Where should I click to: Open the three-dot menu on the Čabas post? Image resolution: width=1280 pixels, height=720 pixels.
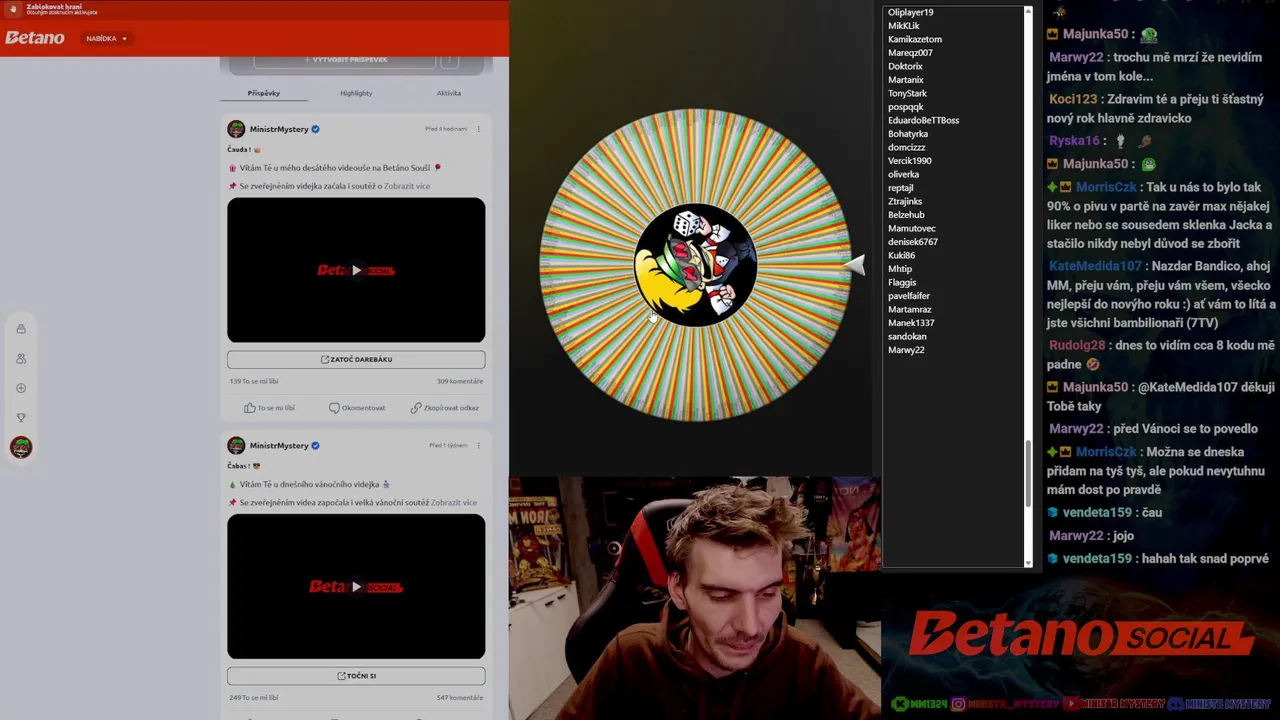(478, 445)
